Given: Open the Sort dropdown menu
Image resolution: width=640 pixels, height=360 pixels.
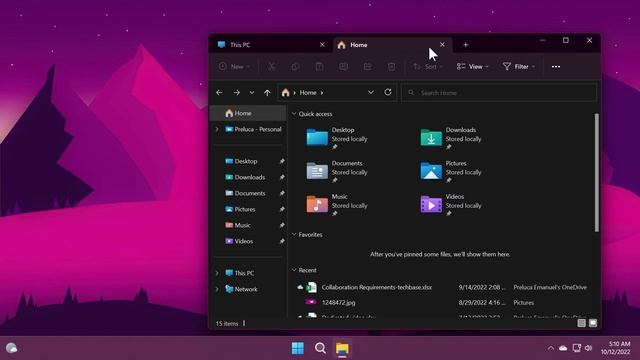Looking at the screenshot, I should point(428,67).
